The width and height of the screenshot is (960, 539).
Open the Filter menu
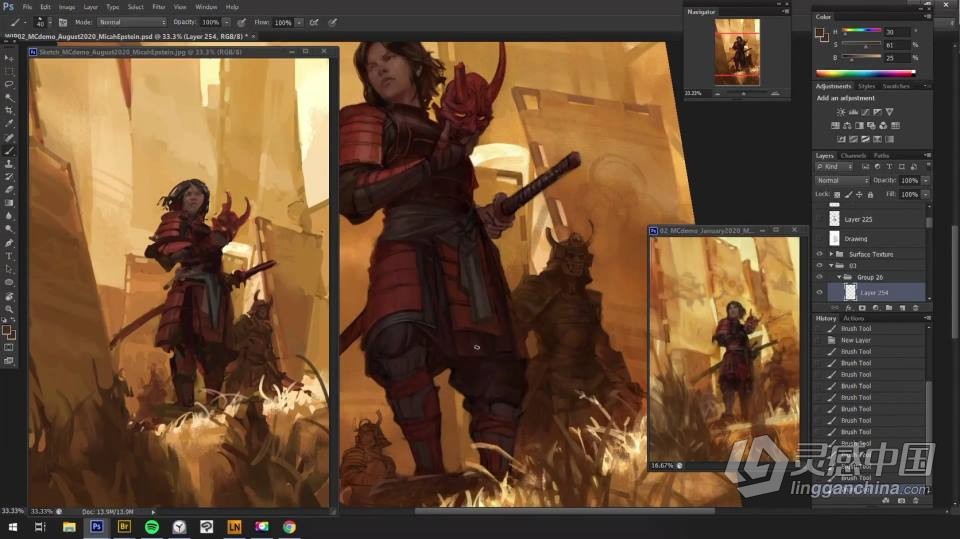[159, 7]
